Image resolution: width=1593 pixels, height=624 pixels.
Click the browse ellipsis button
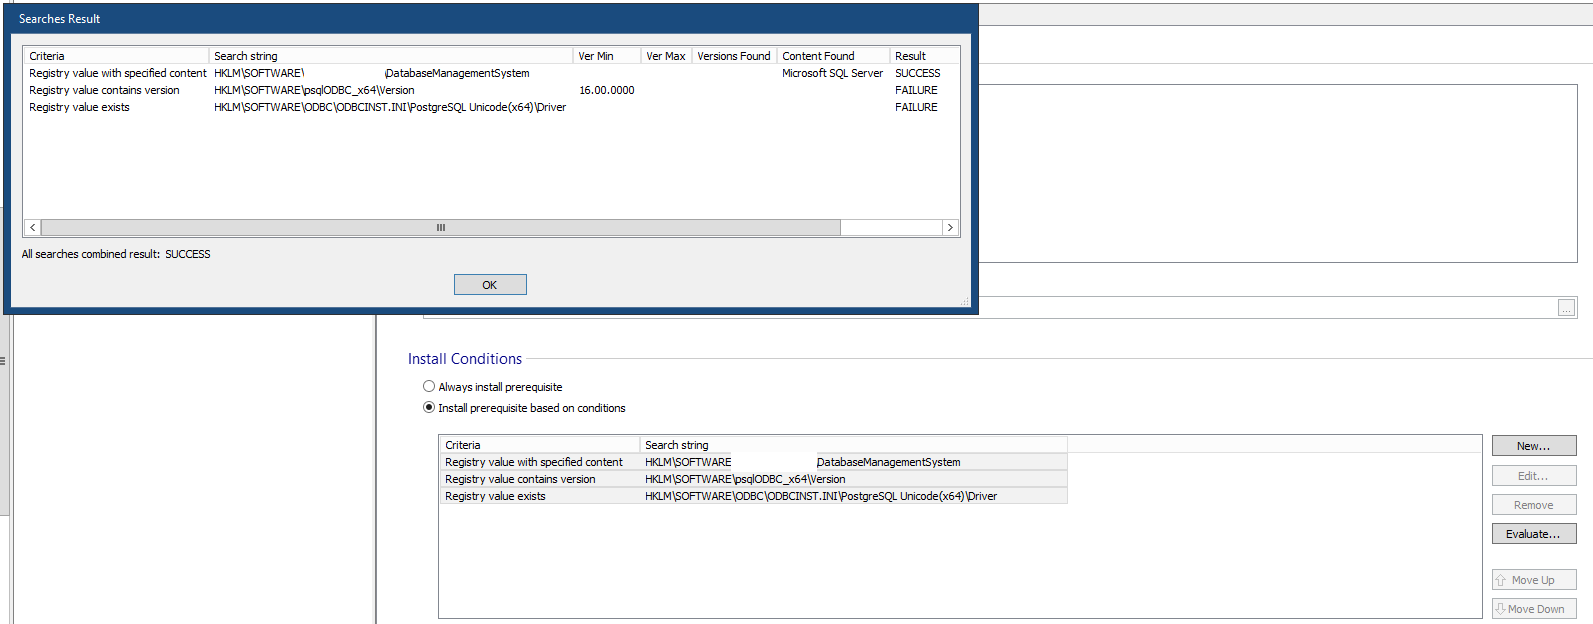(1566, 308)
